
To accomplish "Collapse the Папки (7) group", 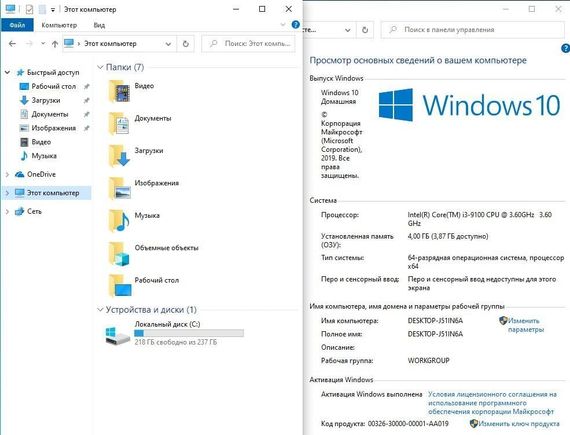I will coord(100,67).
